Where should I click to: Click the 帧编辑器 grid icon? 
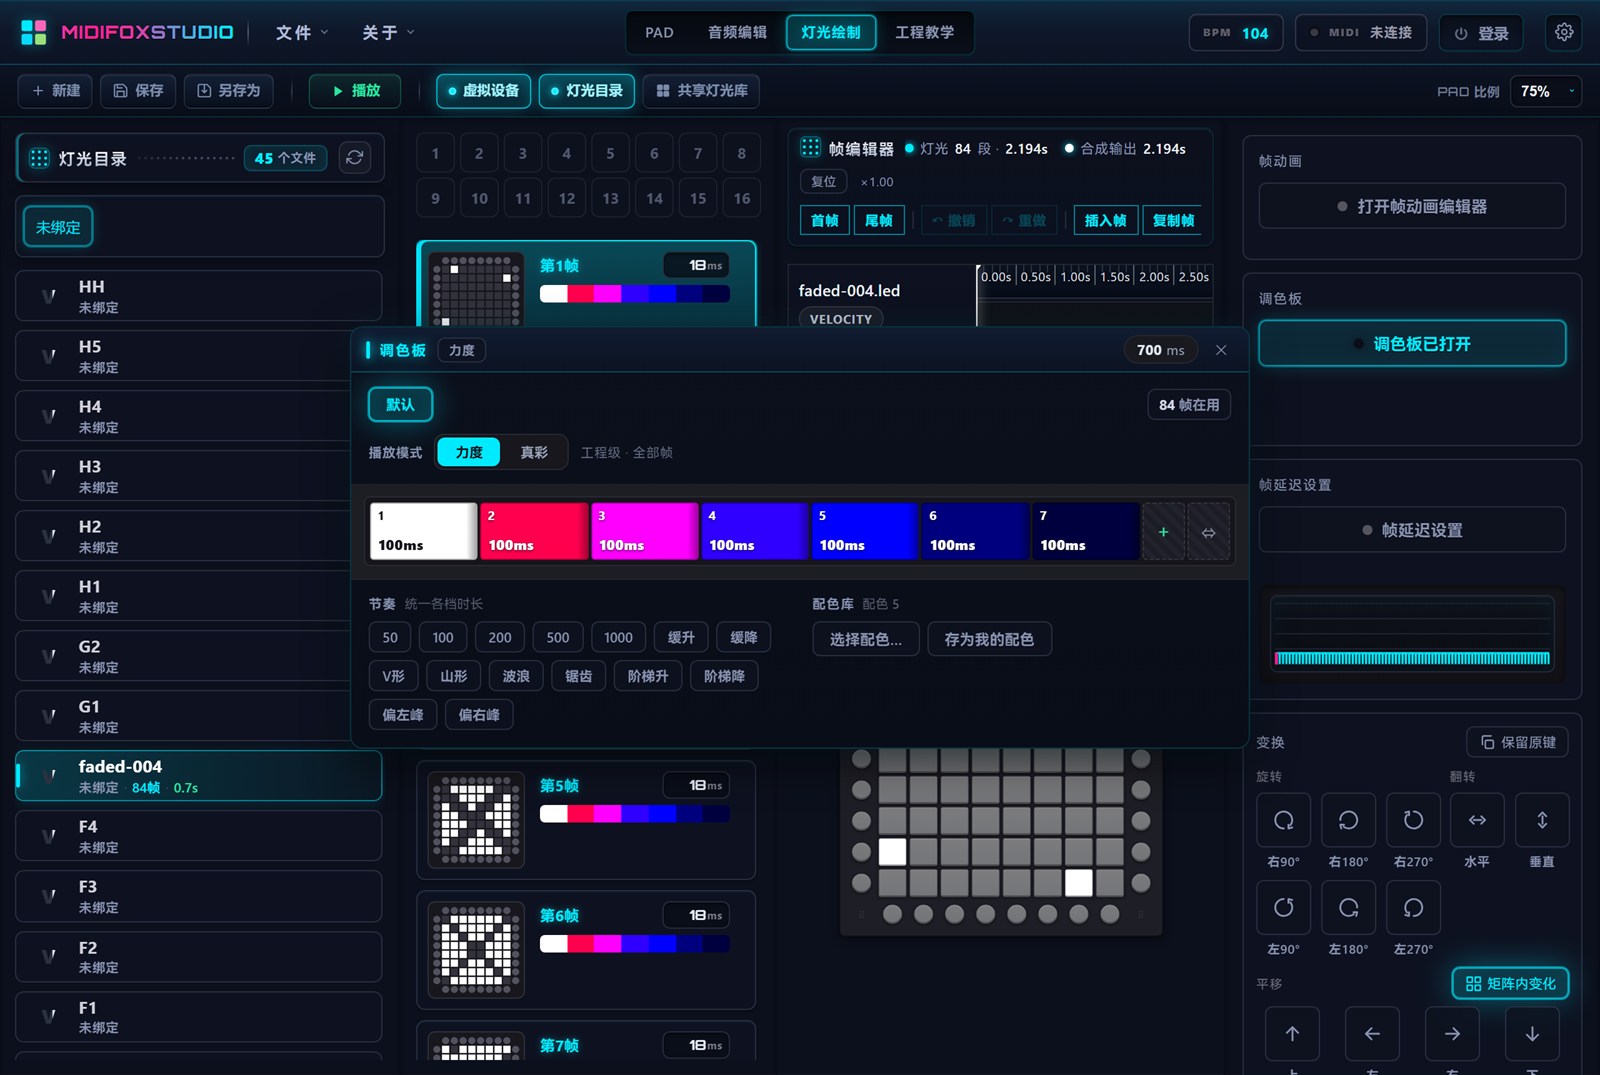810,148
